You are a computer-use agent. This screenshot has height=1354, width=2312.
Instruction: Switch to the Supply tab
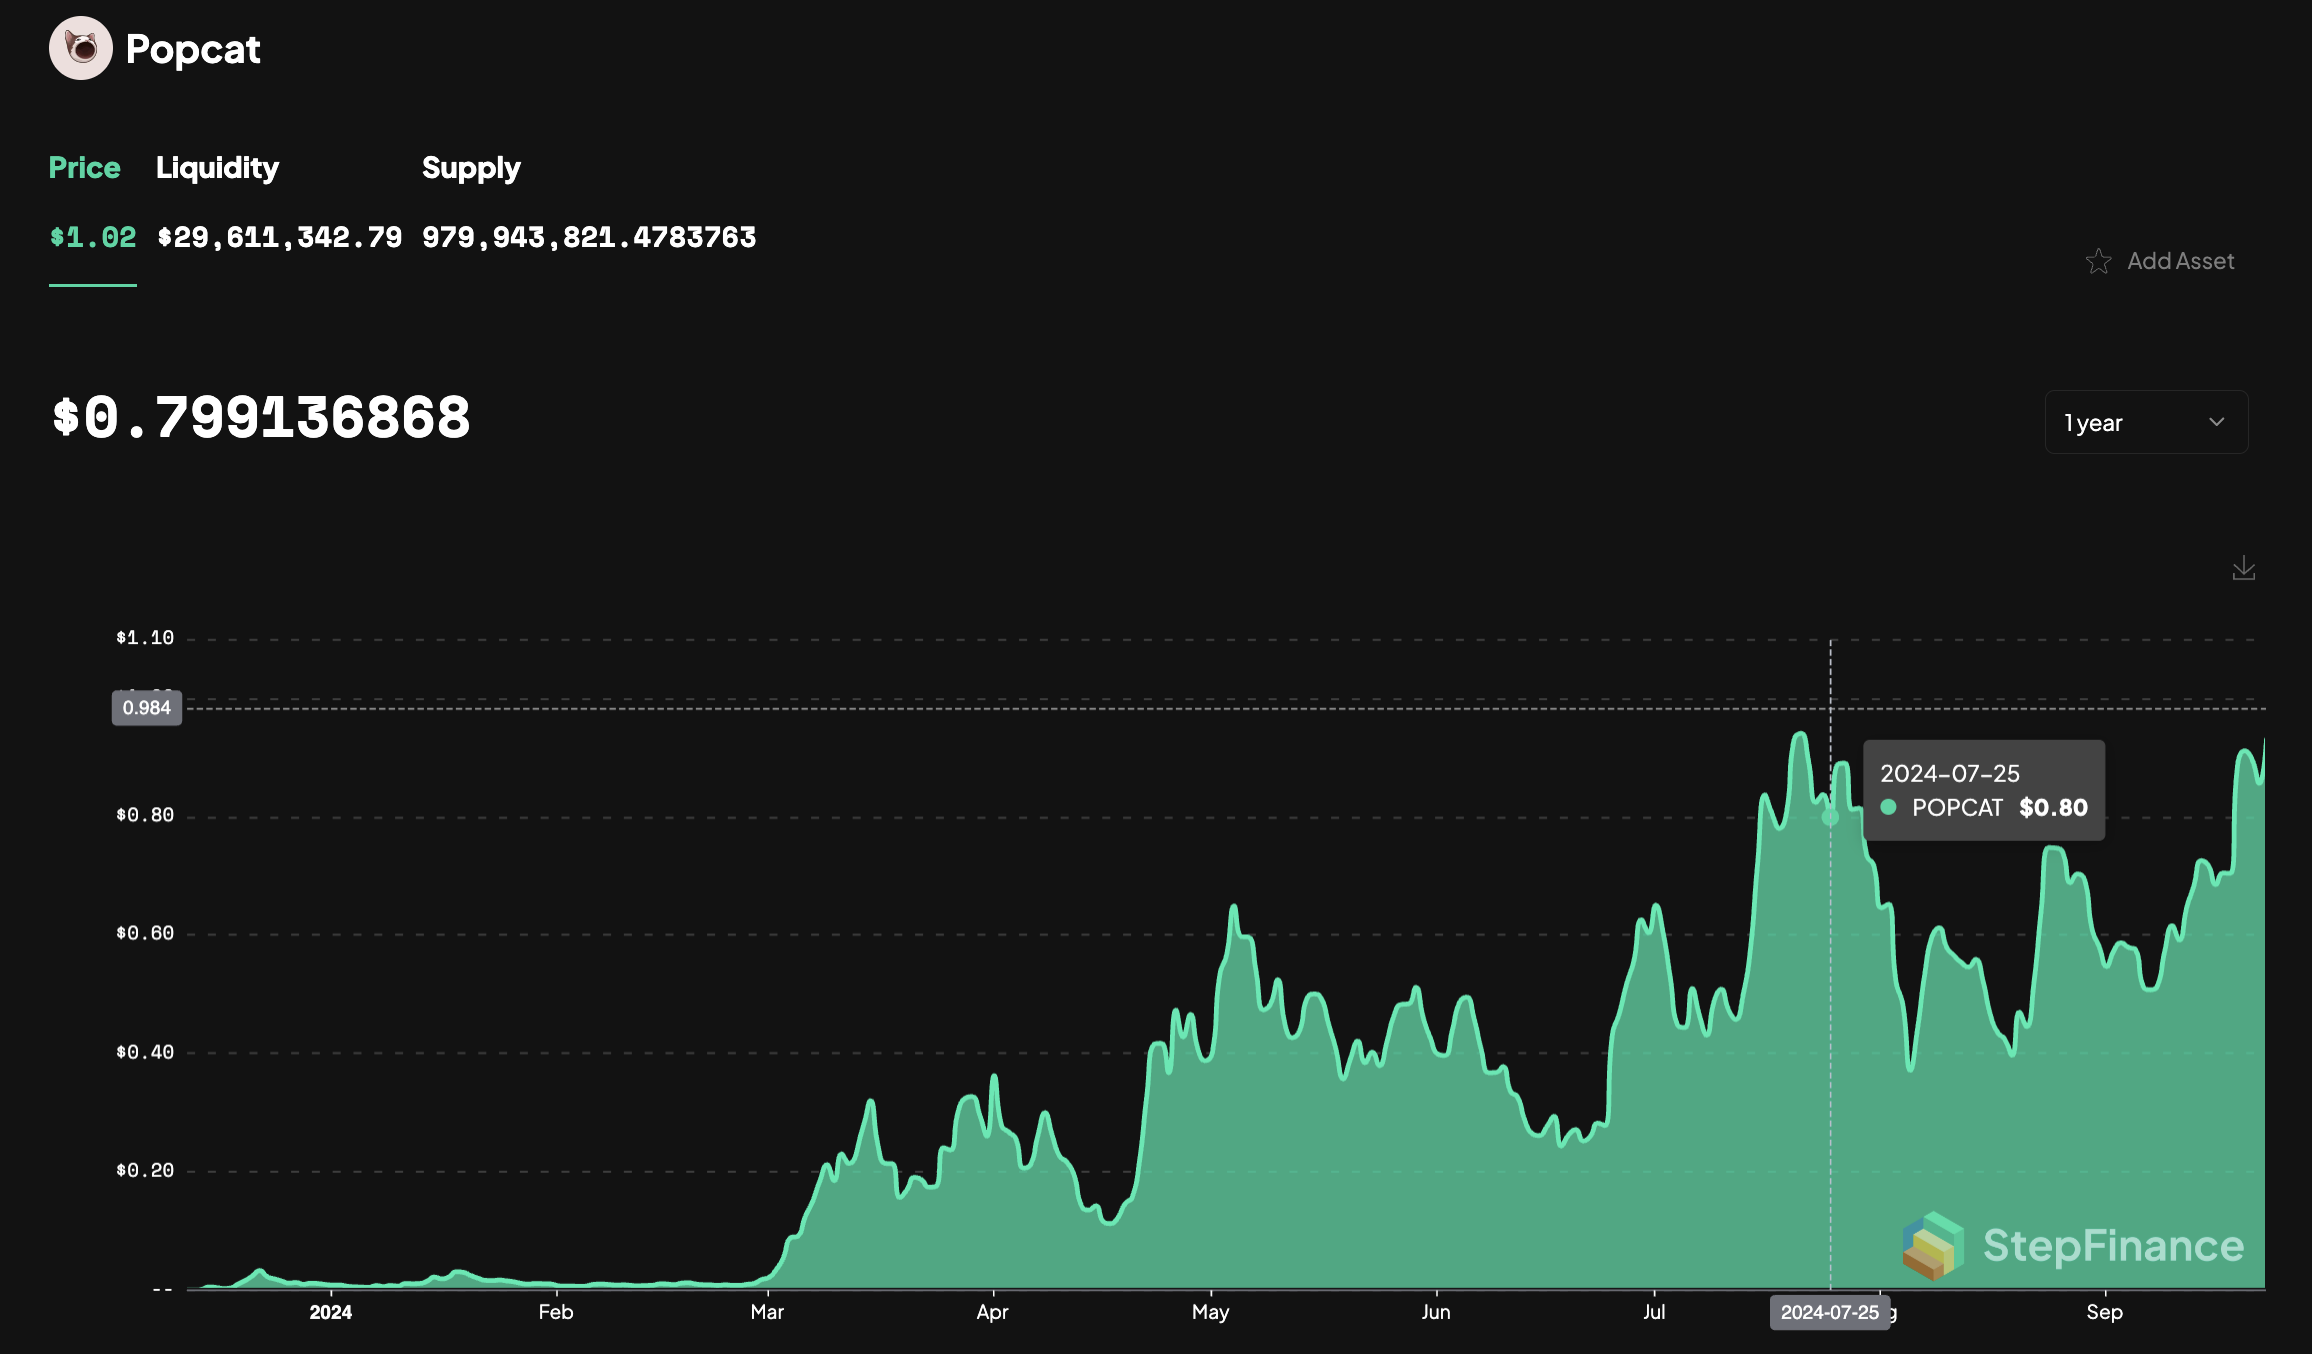point(471,167)
